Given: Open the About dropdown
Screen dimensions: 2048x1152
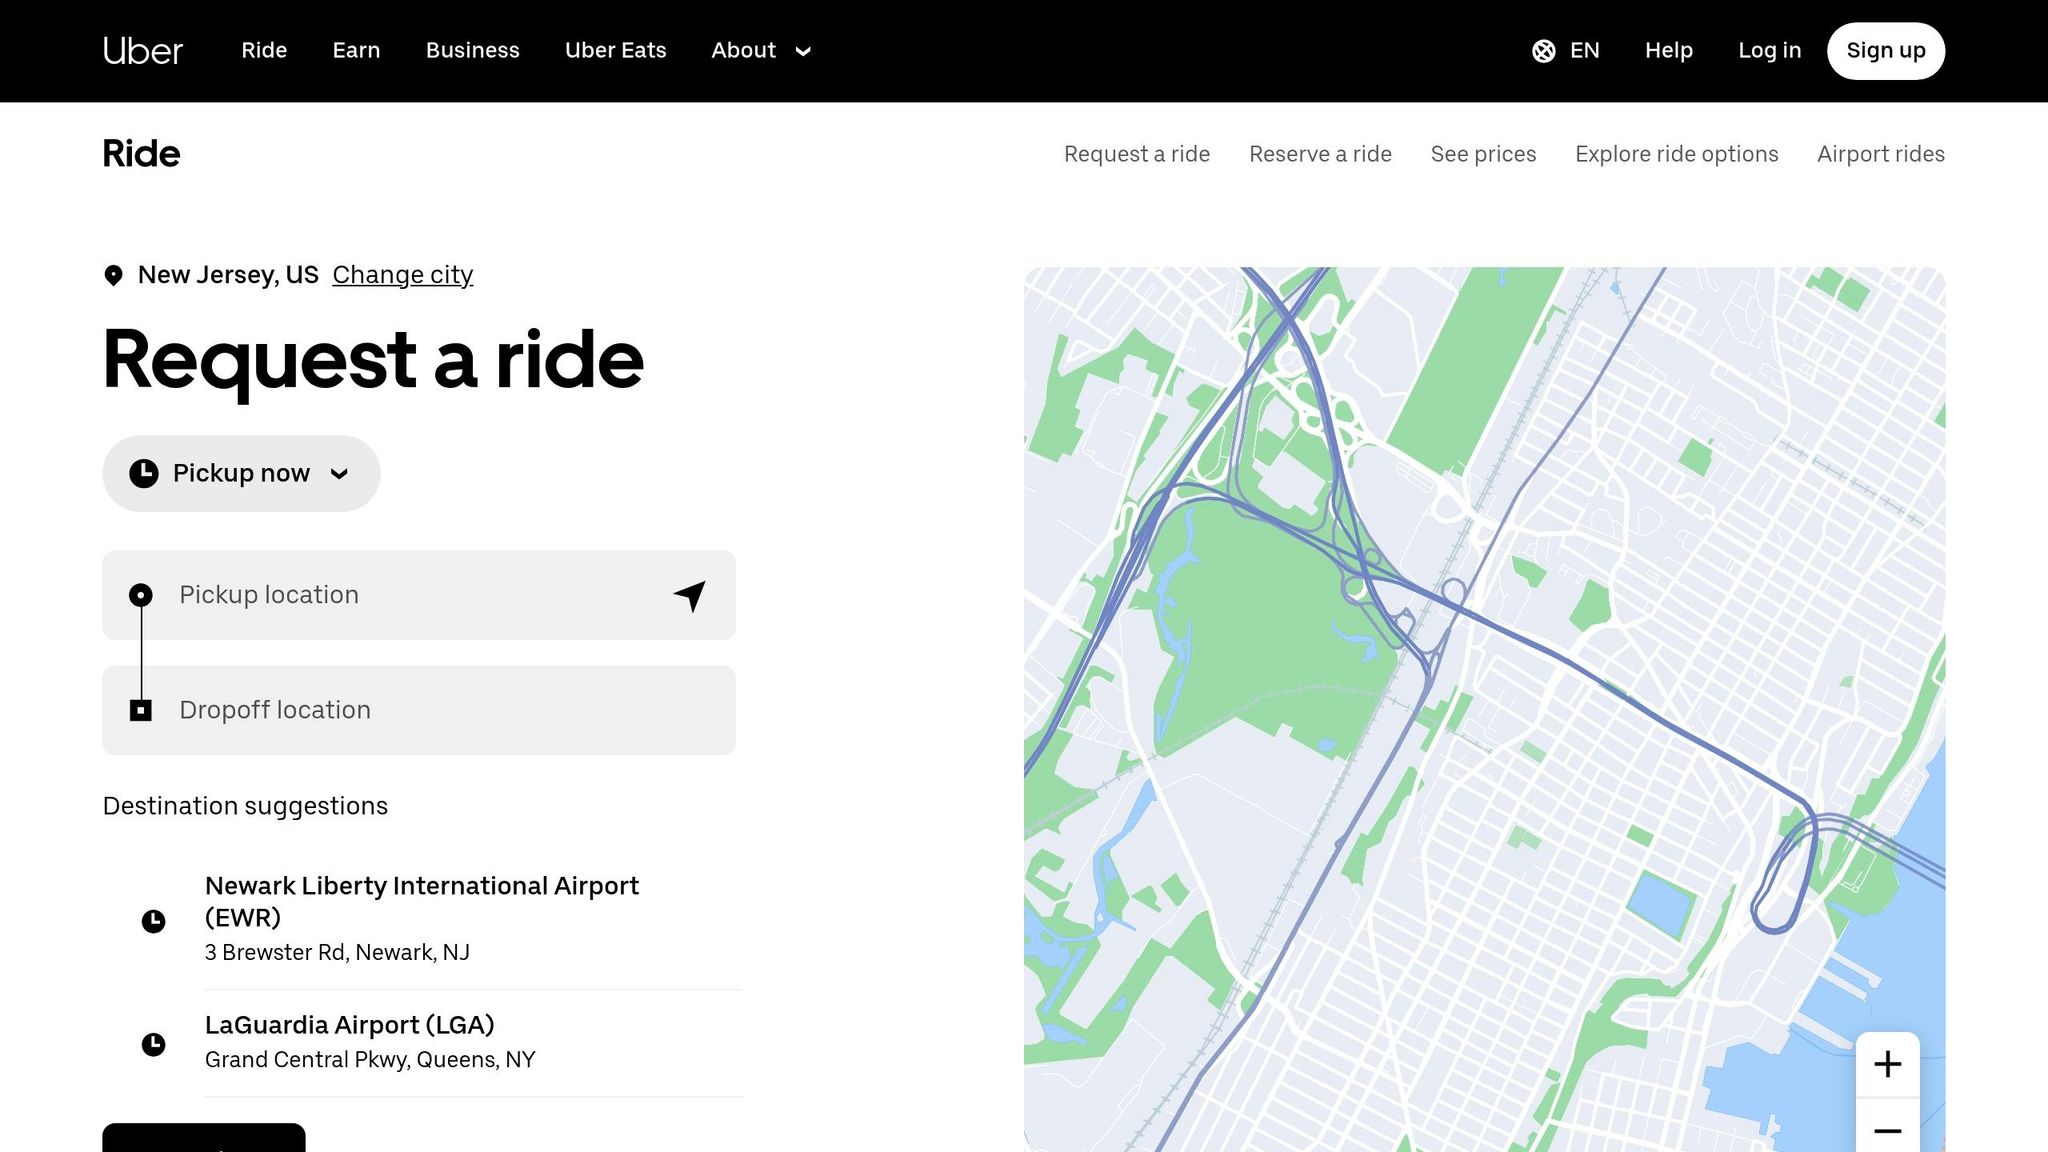Looking at the screenshot, I should 760,50.
